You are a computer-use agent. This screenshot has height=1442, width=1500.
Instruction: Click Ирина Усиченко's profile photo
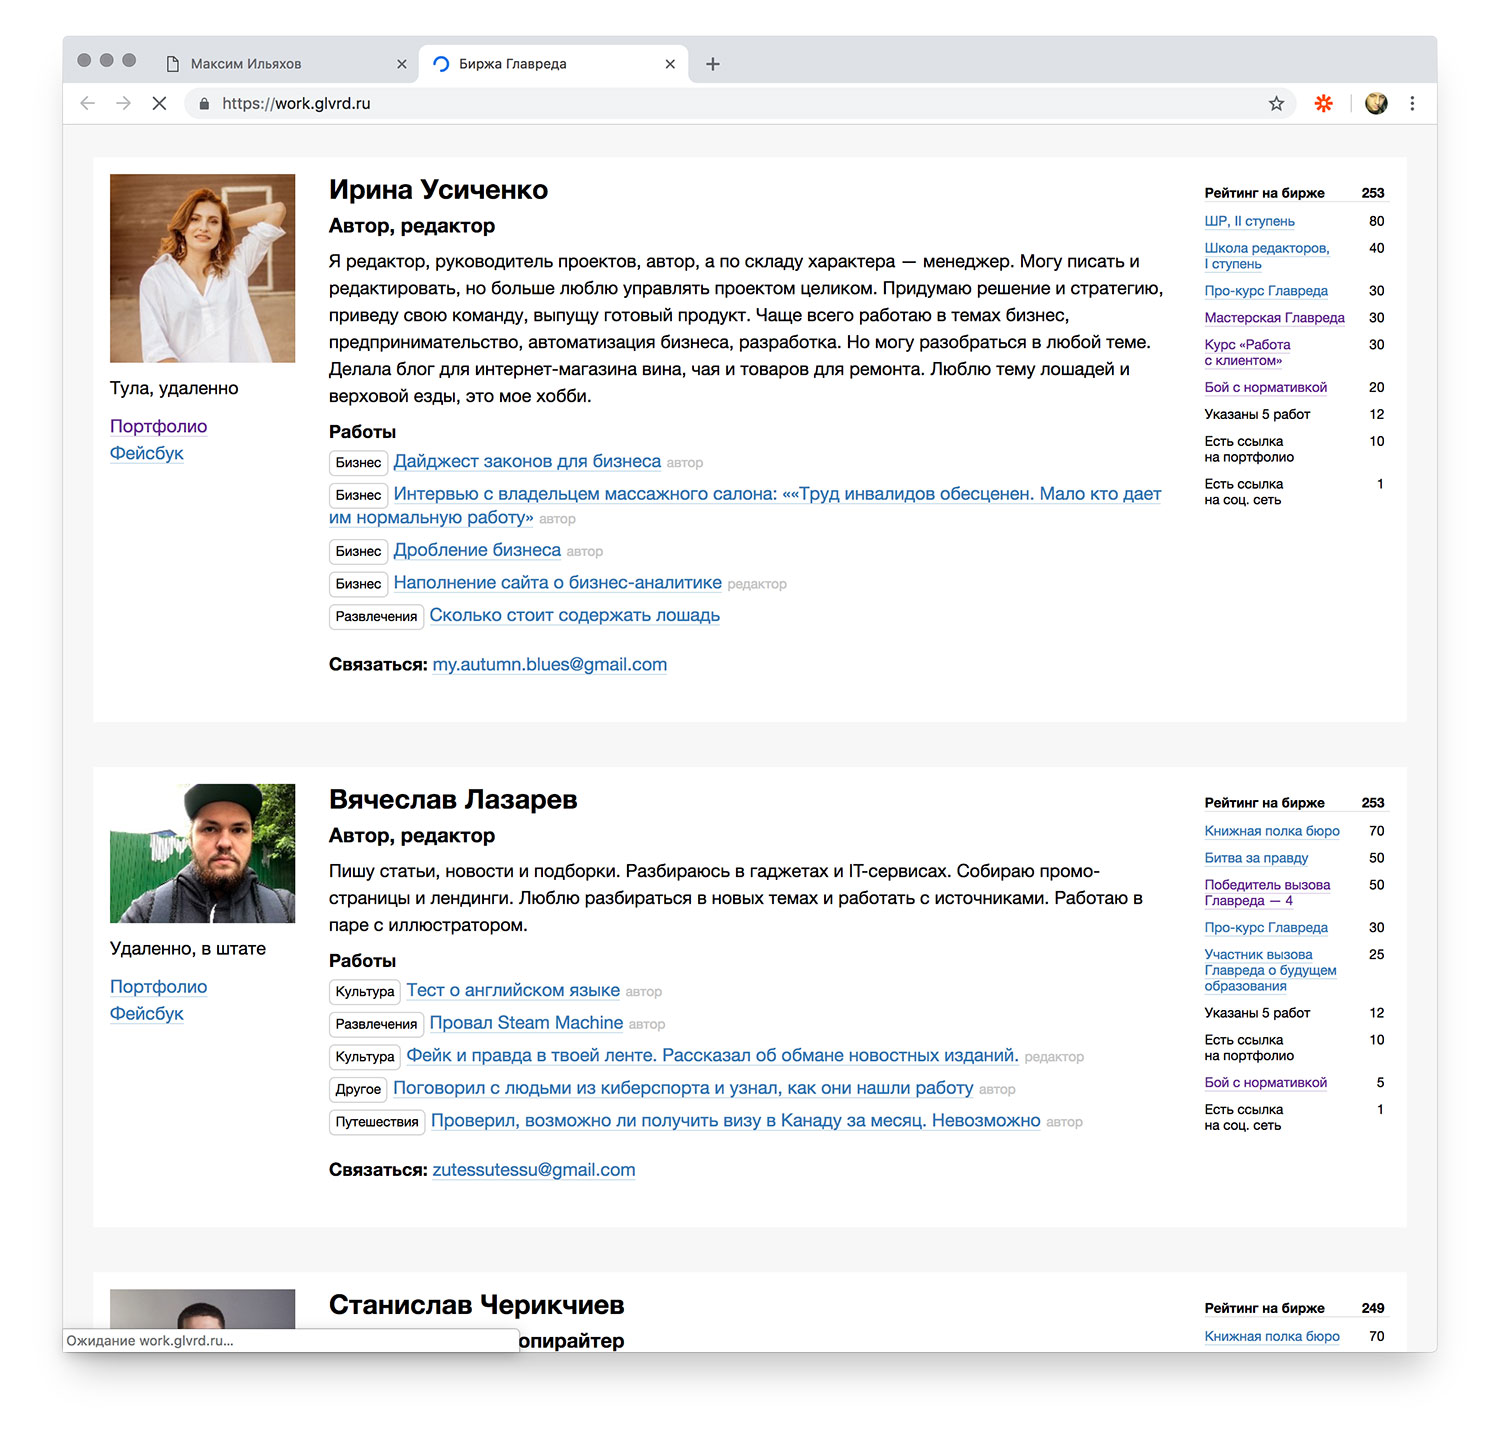[202, 268]
